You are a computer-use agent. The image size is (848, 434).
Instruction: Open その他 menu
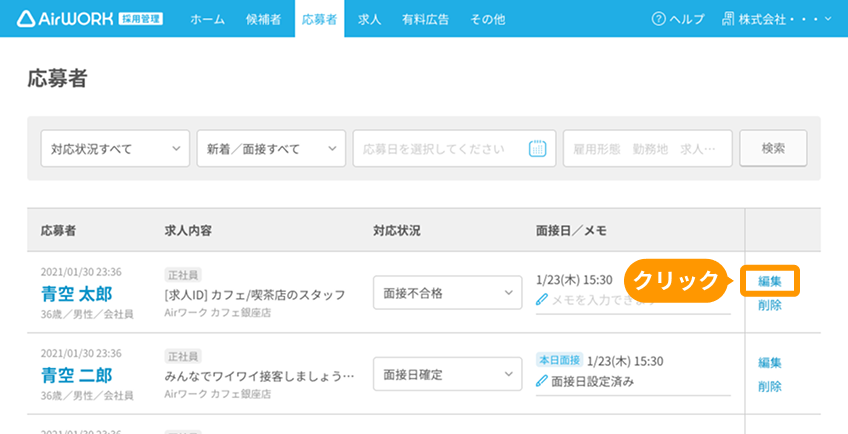[x=487, y=19]
